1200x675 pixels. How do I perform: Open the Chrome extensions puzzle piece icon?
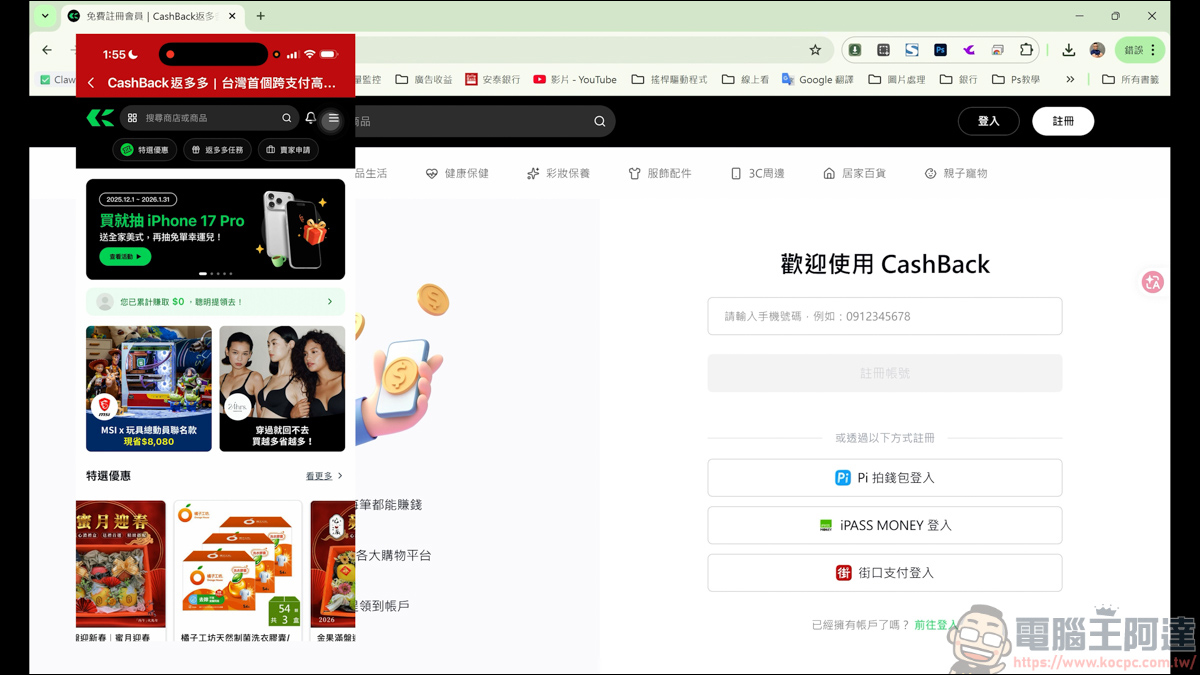tap(1025, 49)
